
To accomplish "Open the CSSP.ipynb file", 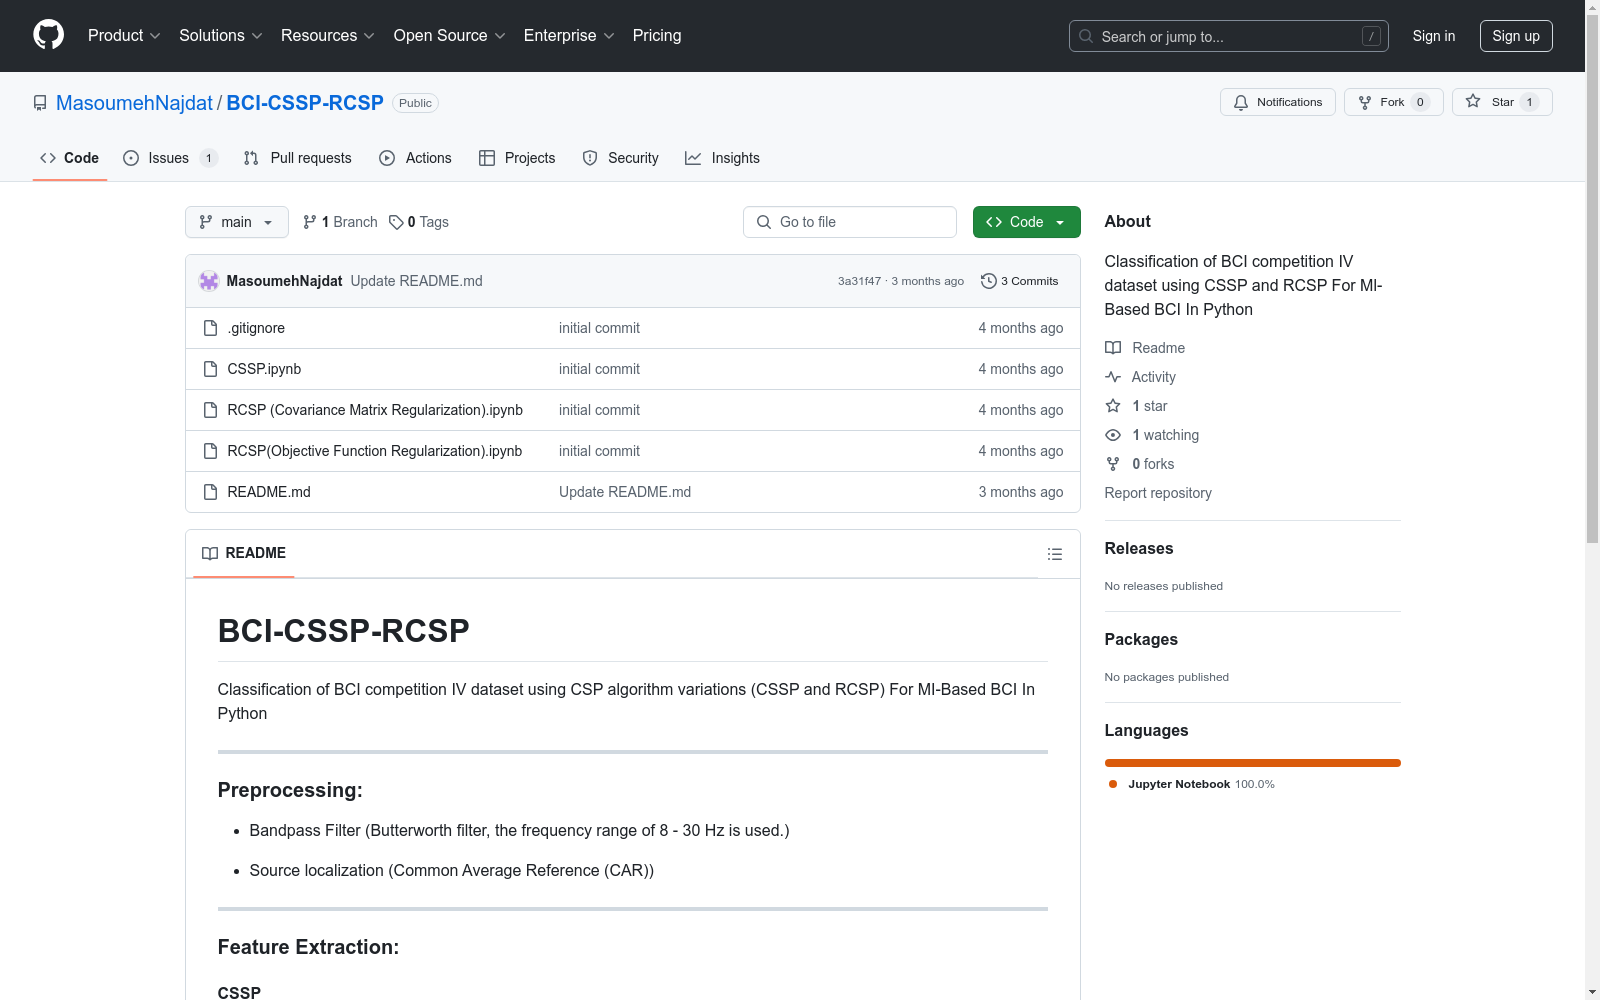I will (x=264, y=369).
